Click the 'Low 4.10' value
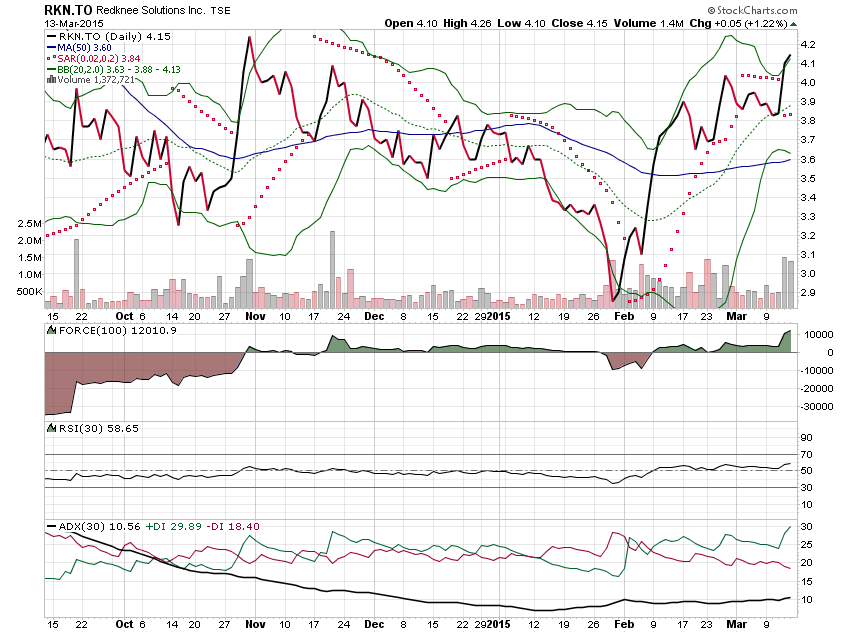850x633 pixels. [x=521, y=23]
